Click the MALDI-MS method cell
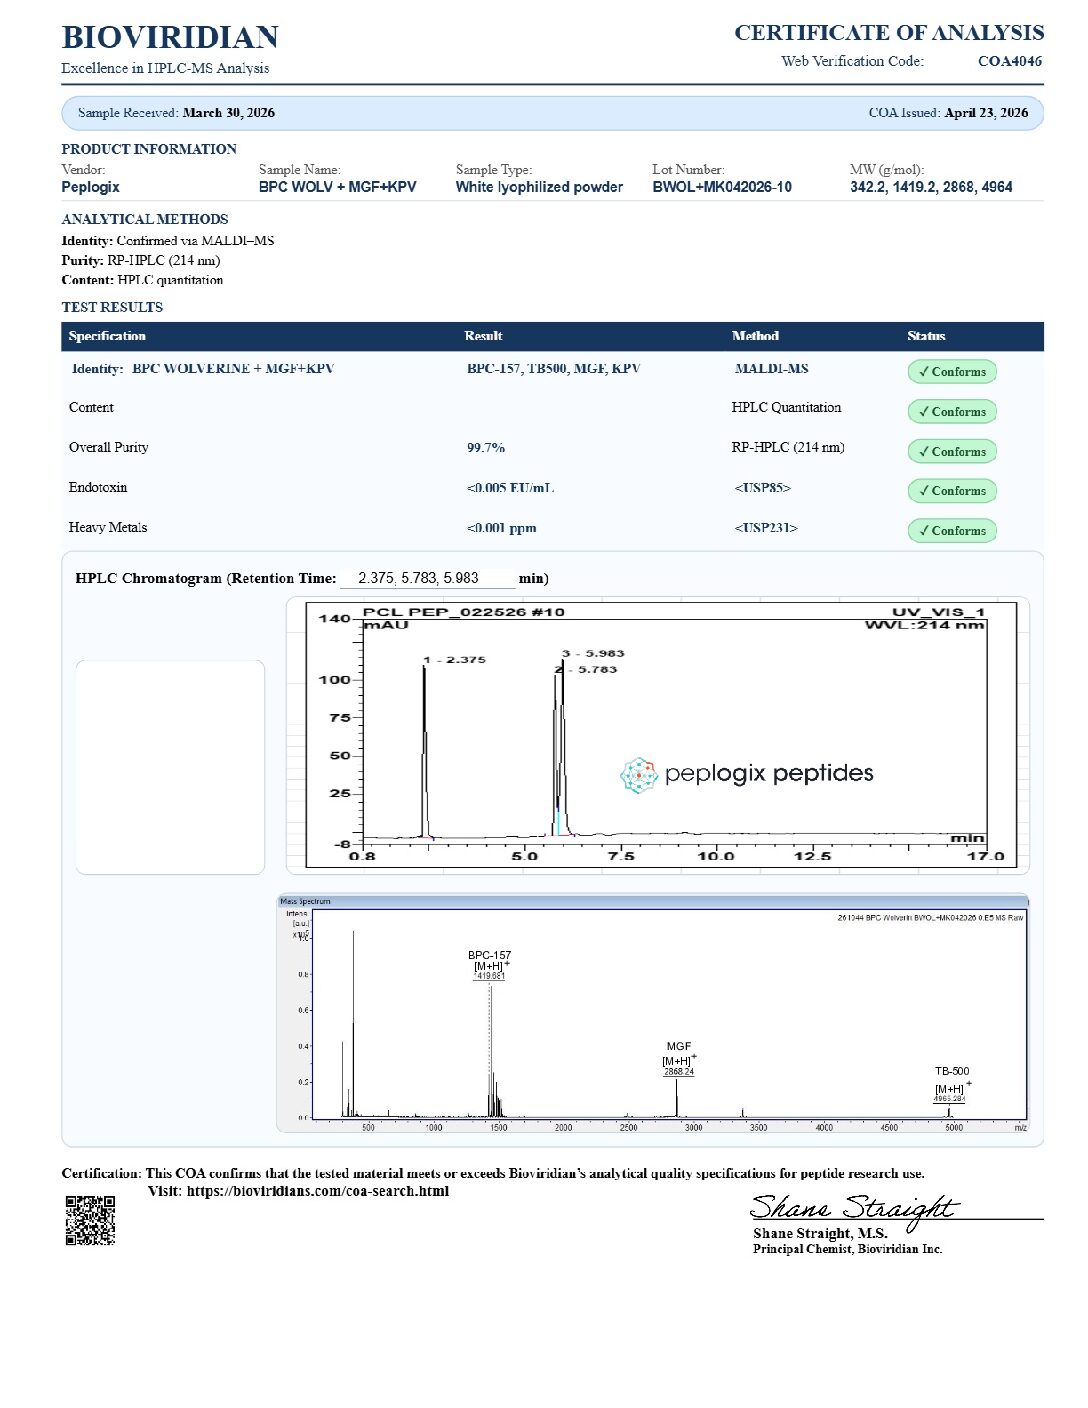 coord(771,369)
